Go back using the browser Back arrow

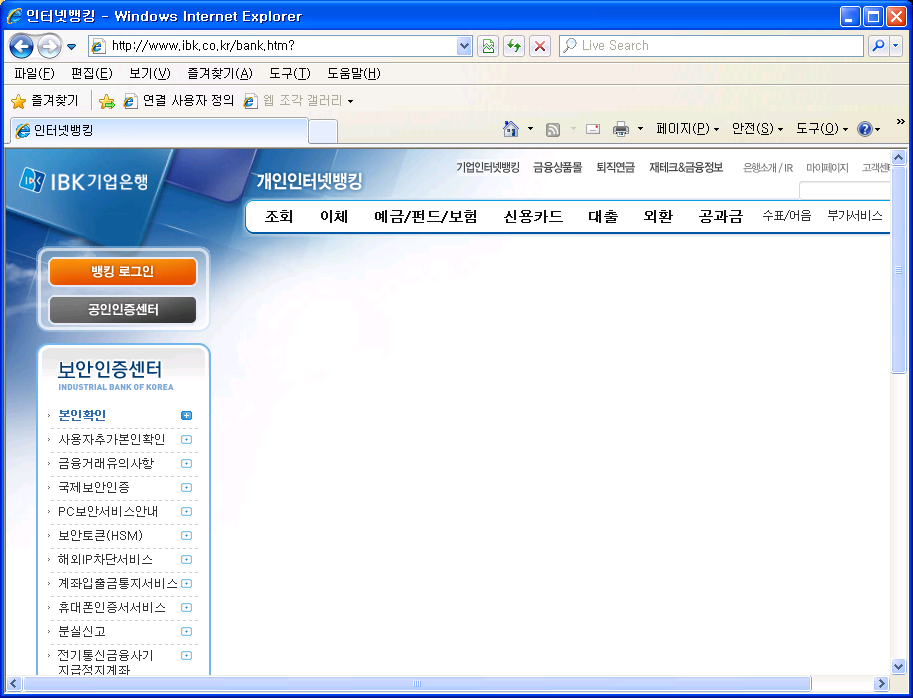point(22,46)
